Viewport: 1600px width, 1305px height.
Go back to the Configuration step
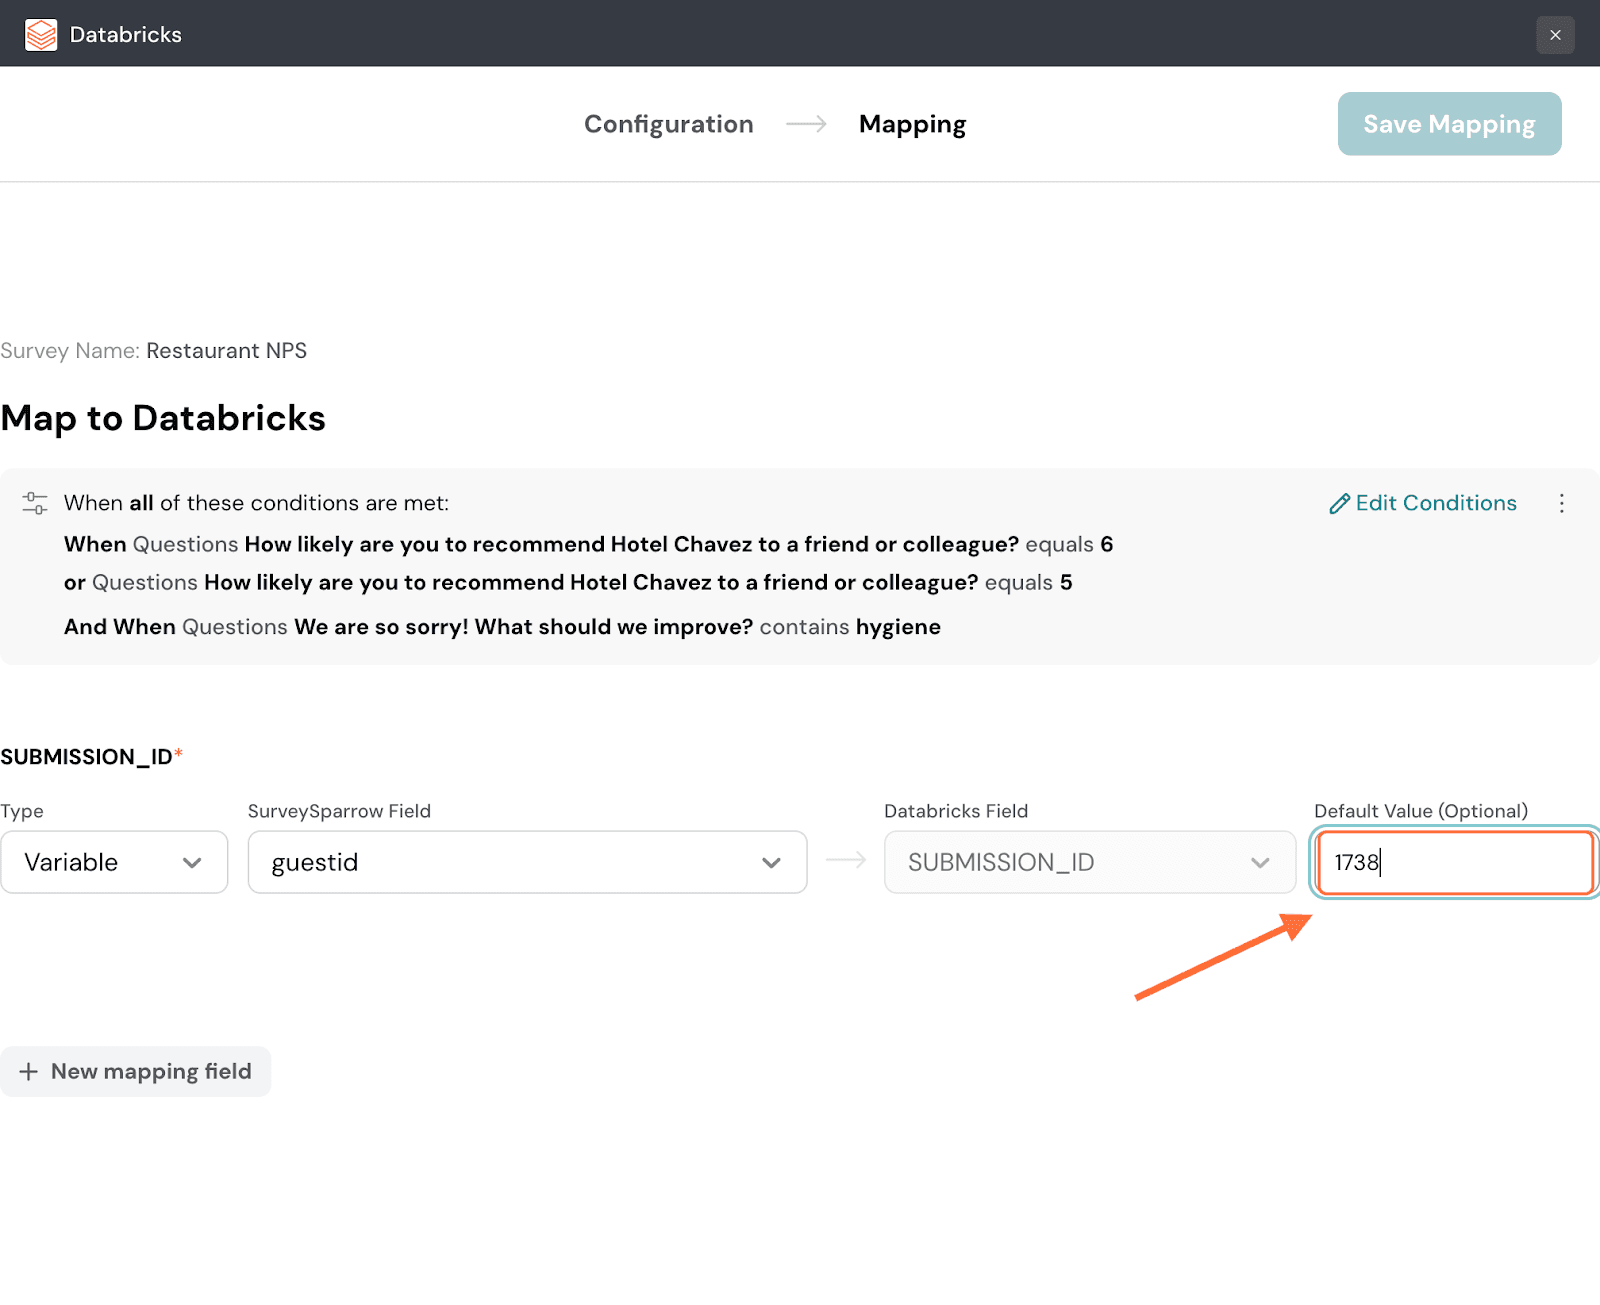coord(668,124)
